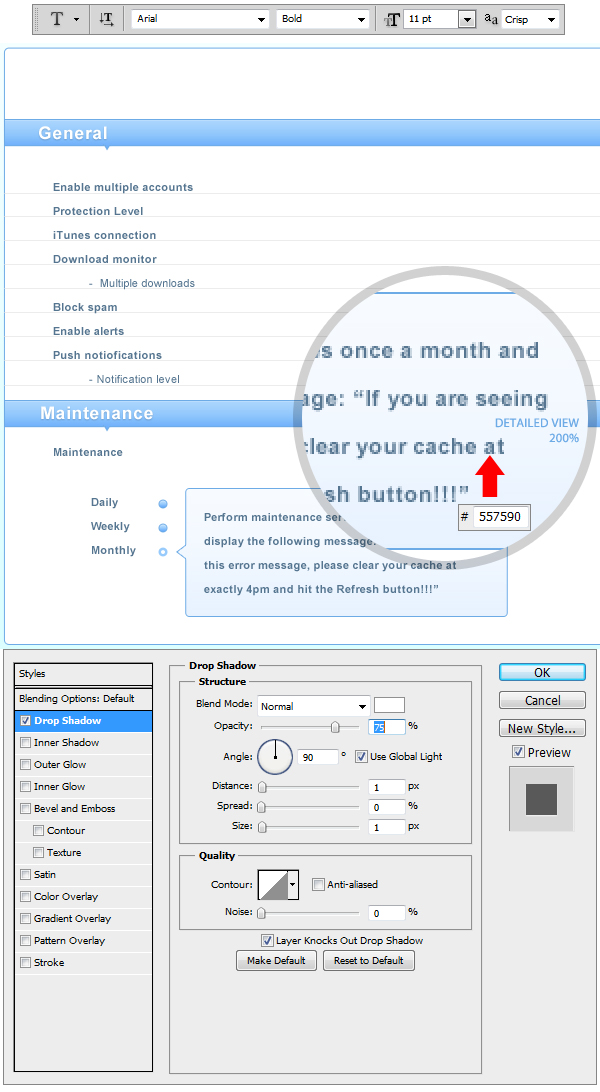Click the Angle dial control
This screenshot has width=600, height=1092.
[x=275, y=757]
